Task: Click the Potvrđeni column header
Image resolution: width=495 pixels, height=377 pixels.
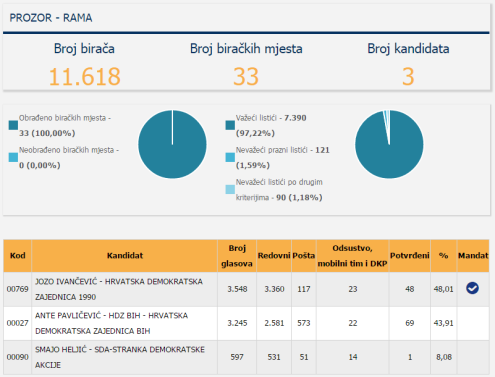Action: click(x=410, y=256)
